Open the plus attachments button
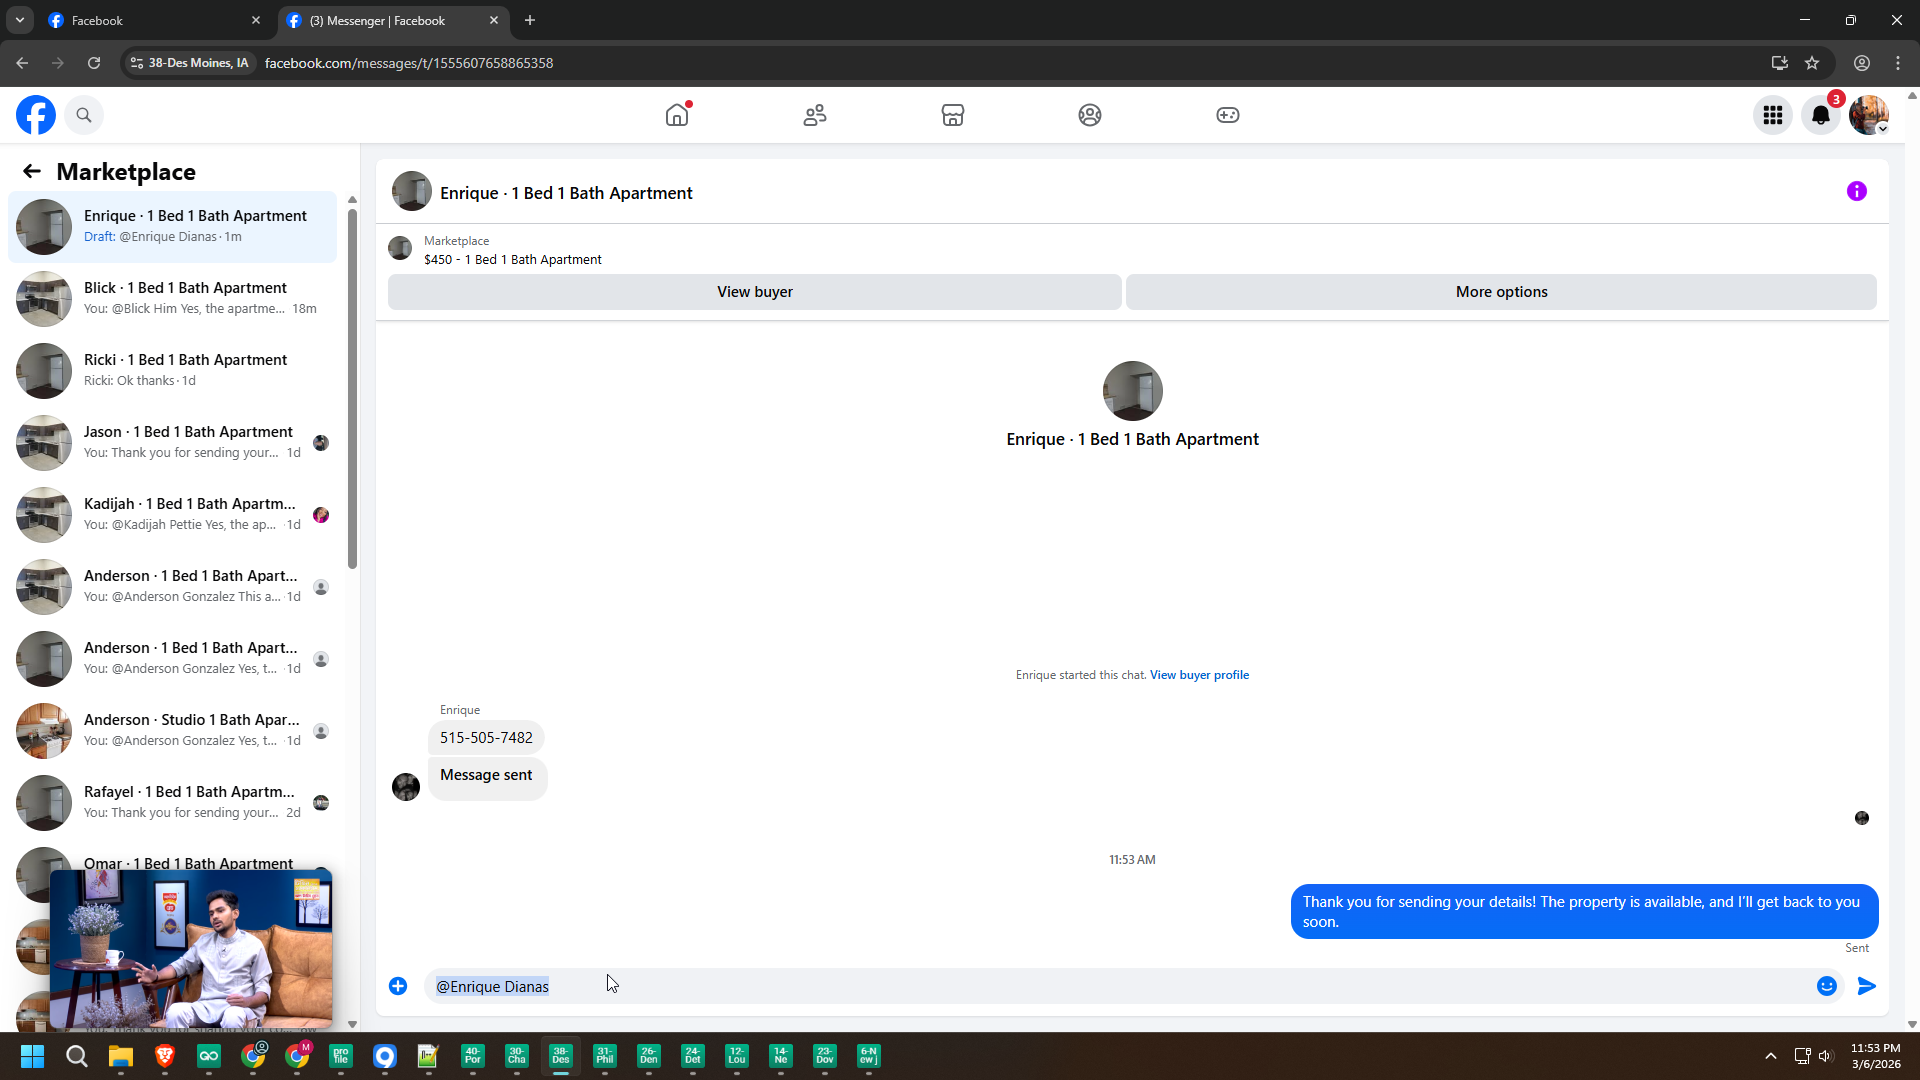 [x=398, y=986]
